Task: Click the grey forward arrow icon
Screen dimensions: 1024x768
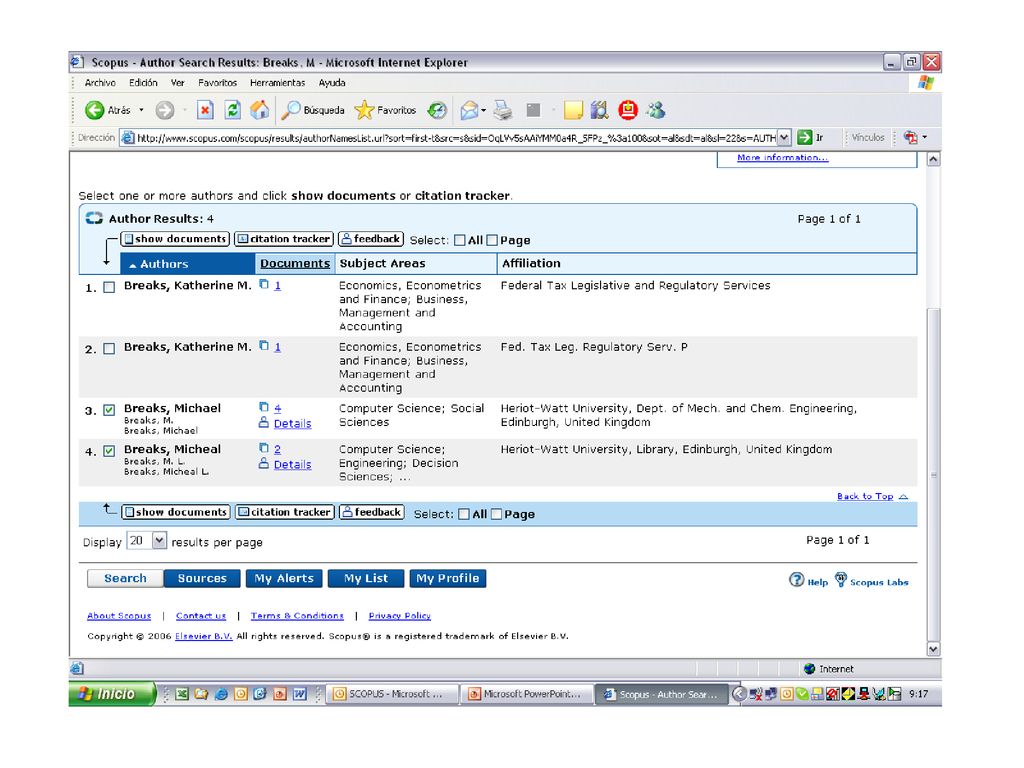Action: 165,110
